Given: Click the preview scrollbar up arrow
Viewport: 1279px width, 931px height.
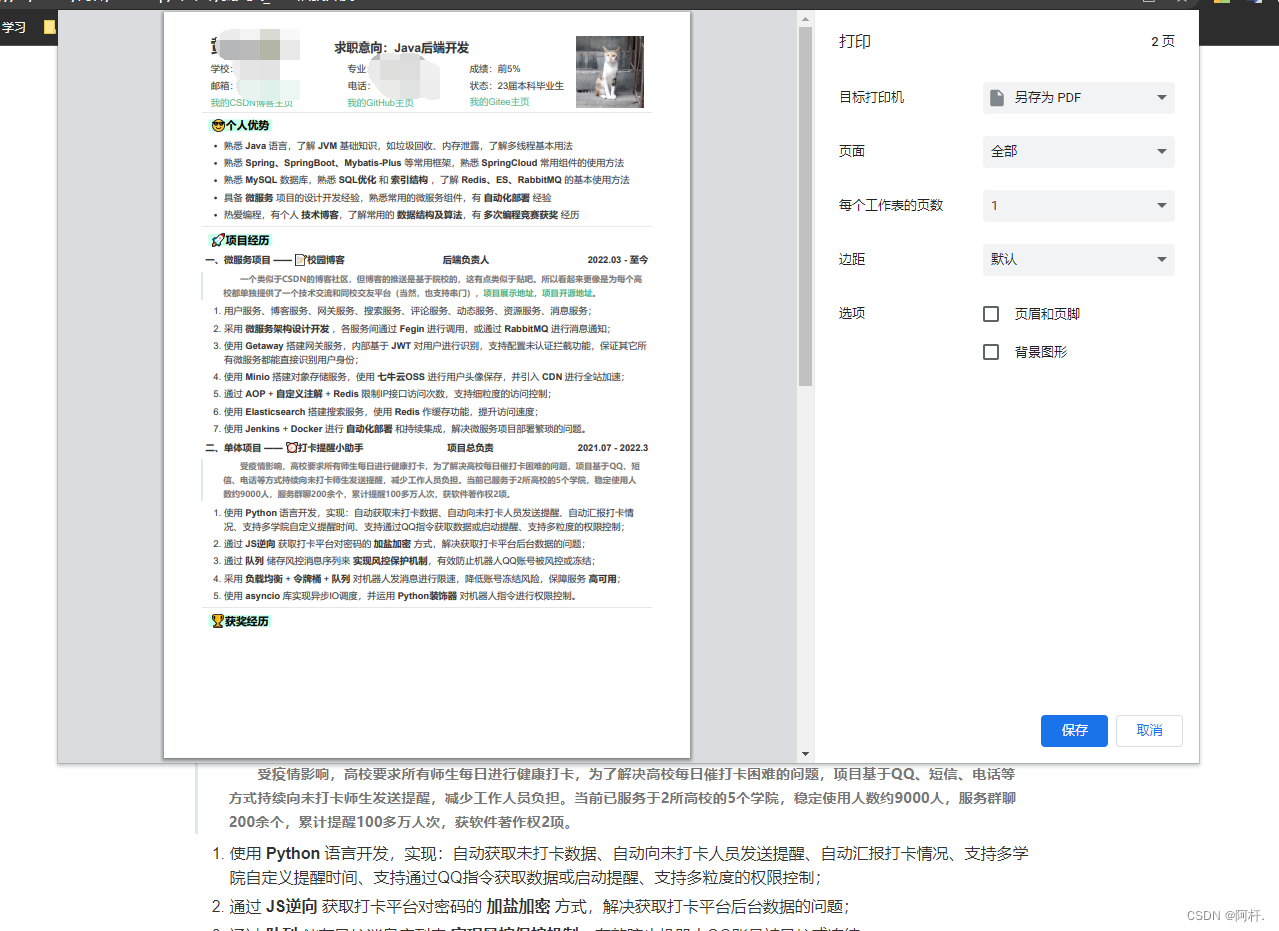Looking at the screenshot, I should (805, 19).
